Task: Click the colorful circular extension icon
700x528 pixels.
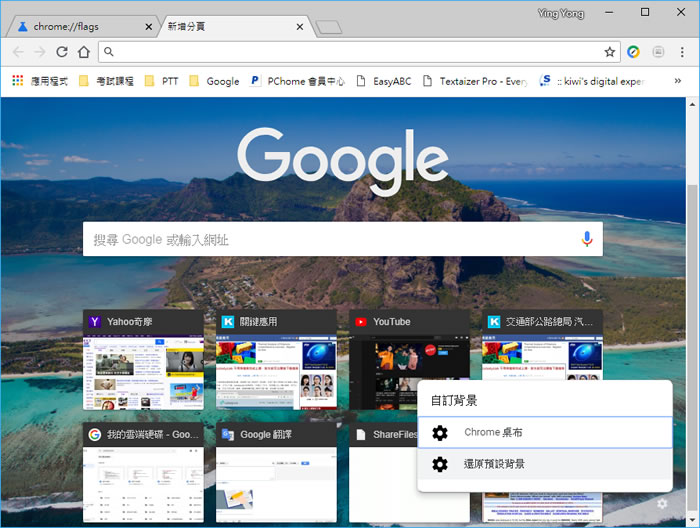Action: point(633,51)
